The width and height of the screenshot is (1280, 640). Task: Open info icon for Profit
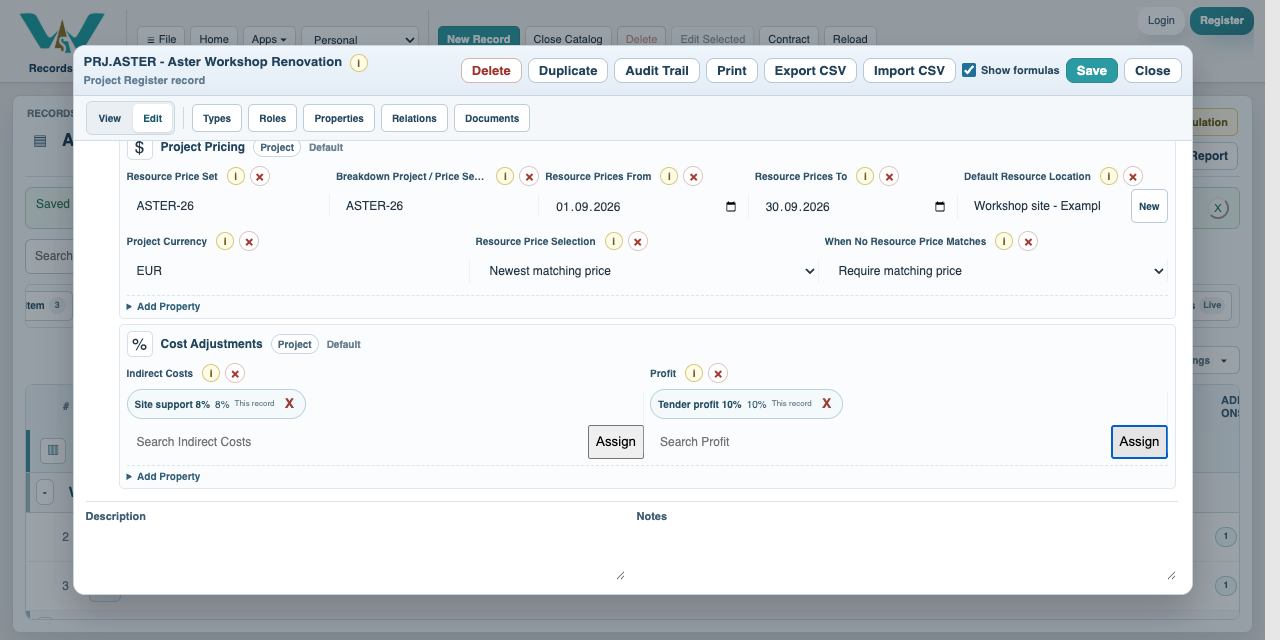pyautogui.click(x=694, y=374)
